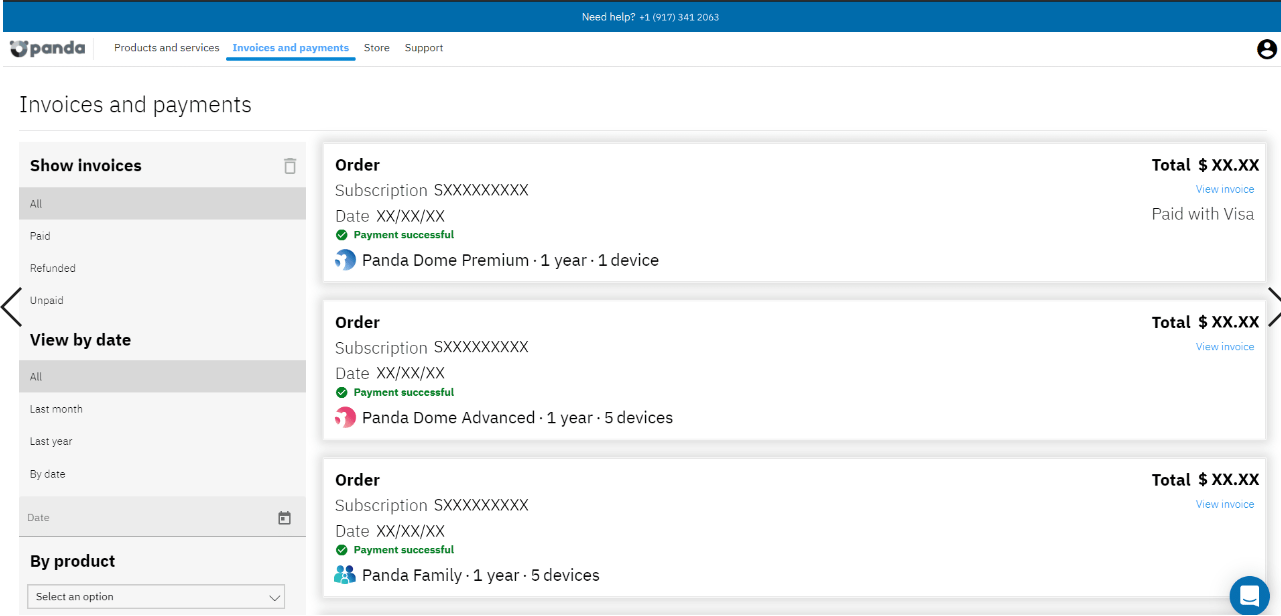Screen dimensions: 1281x616
Task: Choose the By date filter option
Action: click(162, 474)
